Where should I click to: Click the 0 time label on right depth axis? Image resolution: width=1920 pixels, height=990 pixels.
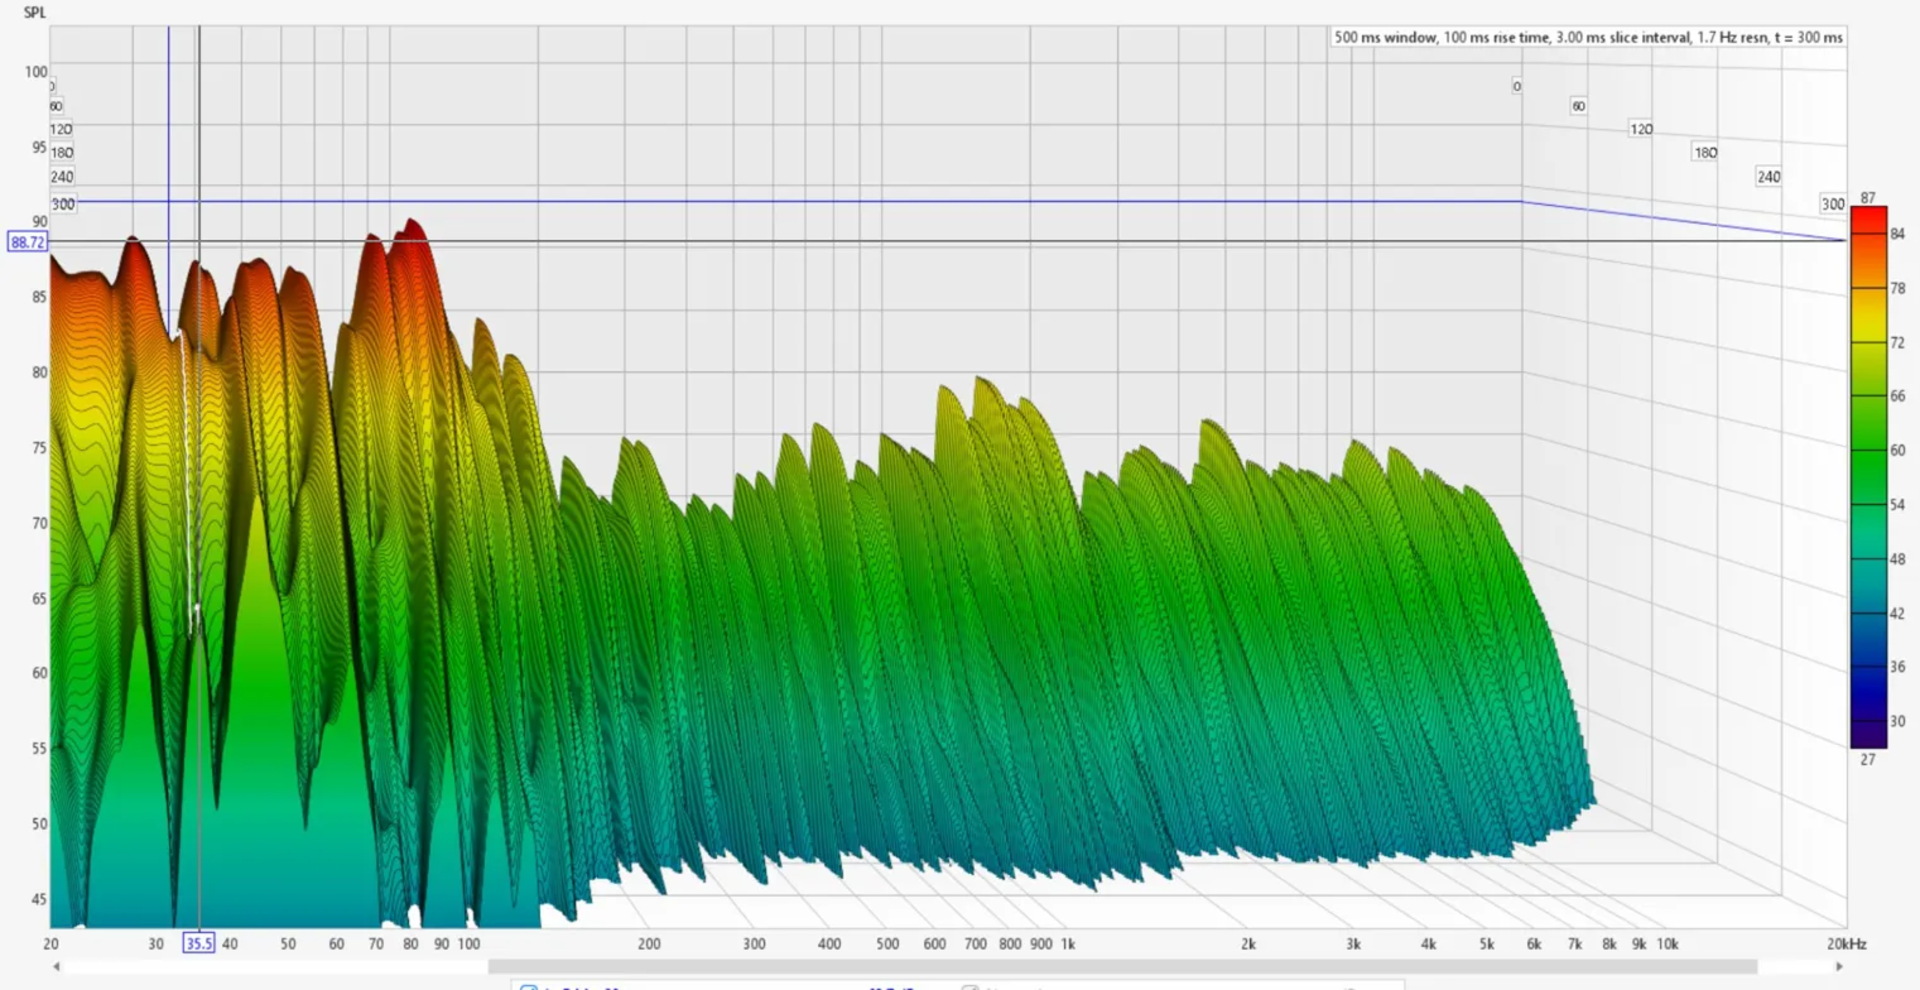point(1517,86)
